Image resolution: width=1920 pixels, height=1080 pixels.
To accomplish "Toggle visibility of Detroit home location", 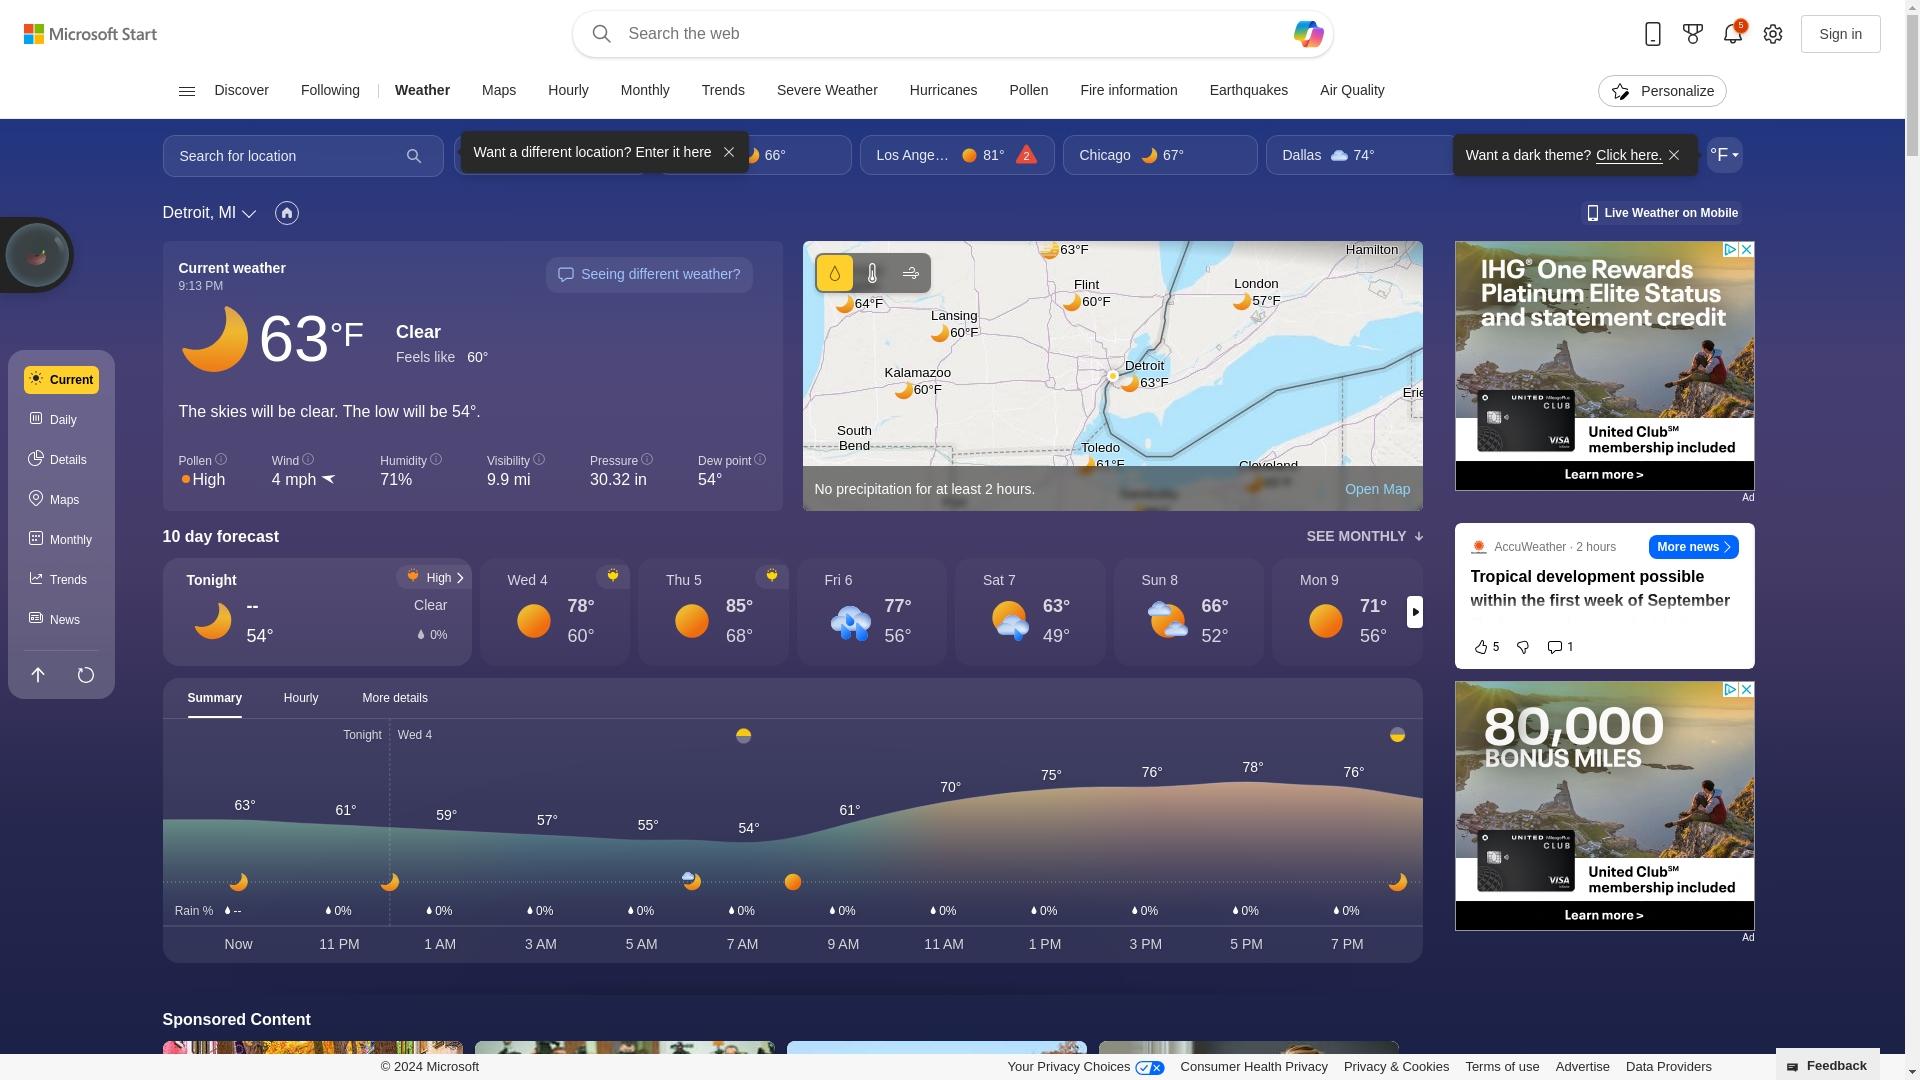I will coord(286,212).
